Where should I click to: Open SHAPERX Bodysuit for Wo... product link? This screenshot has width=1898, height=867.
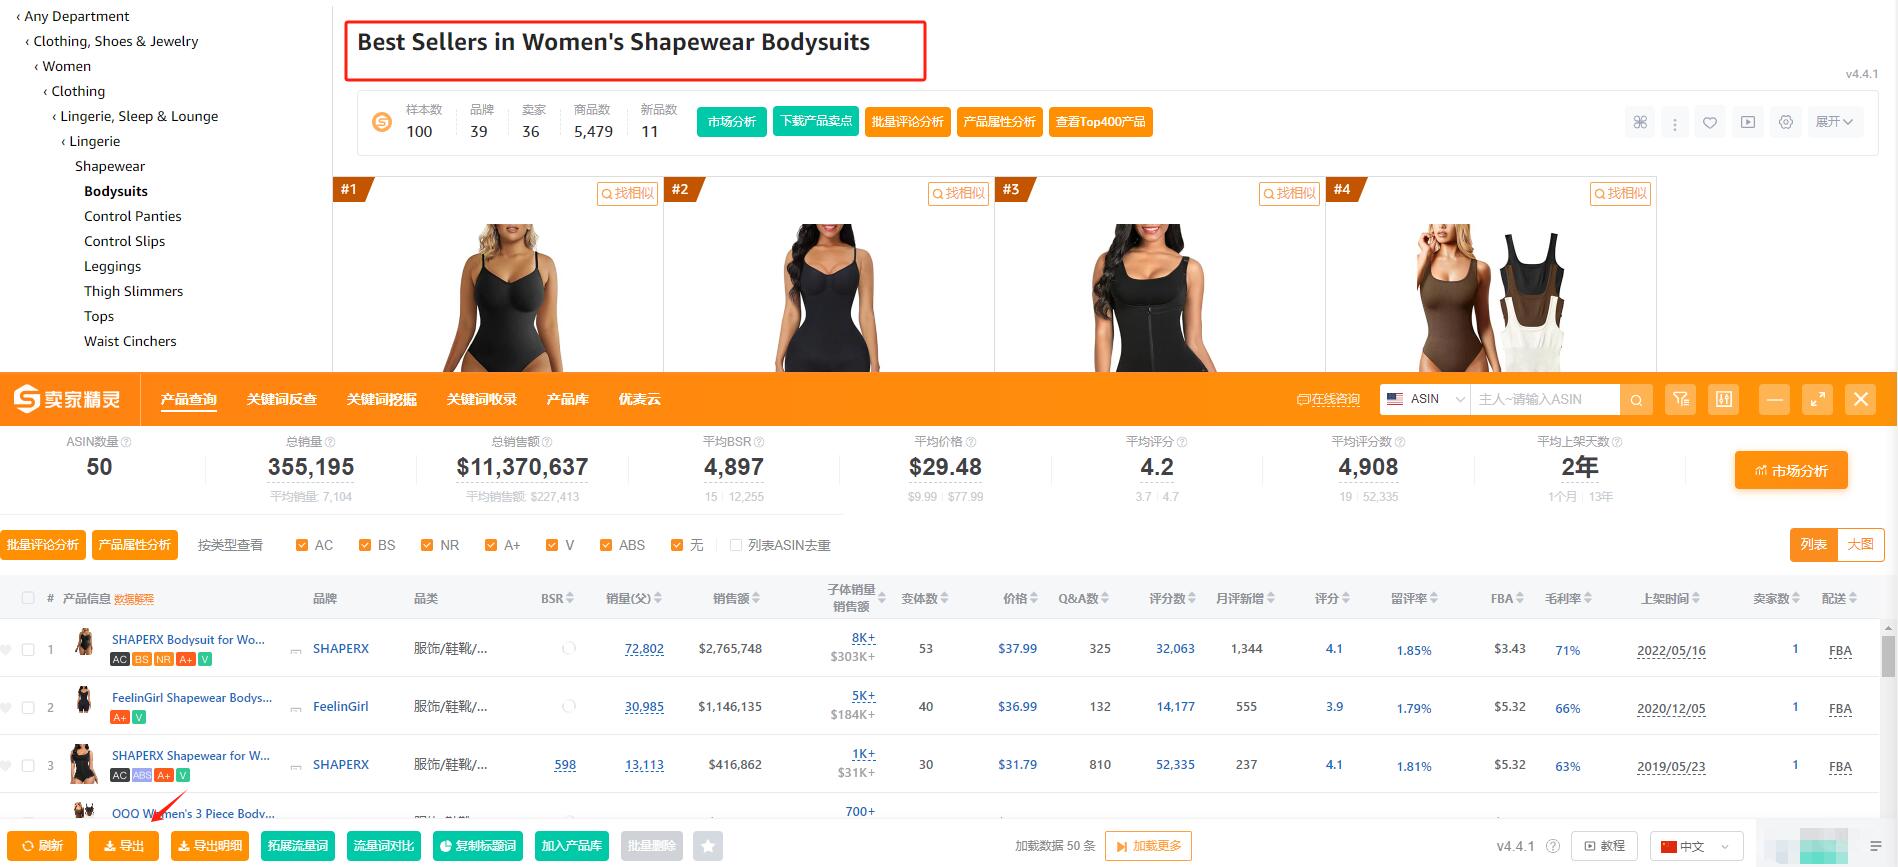coord(188,640)
